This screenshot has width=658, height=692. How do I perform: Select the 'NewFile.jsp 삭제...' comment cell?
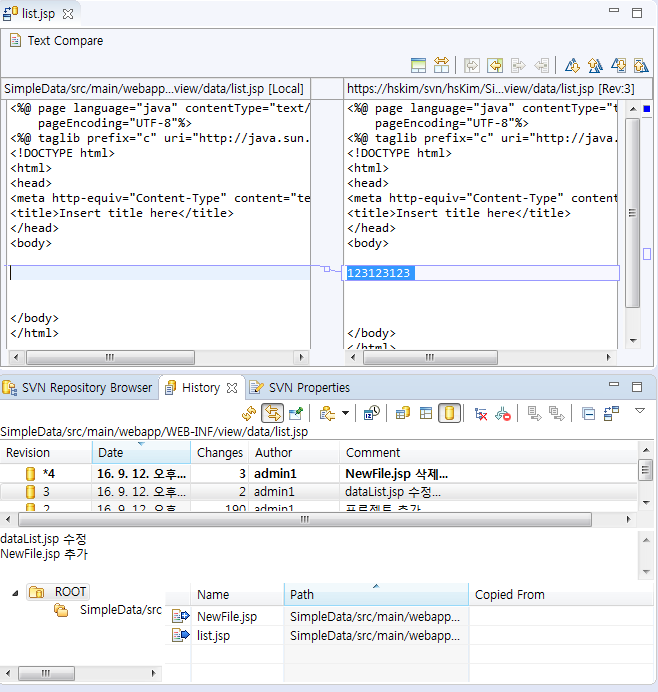[x=396, y=474]
